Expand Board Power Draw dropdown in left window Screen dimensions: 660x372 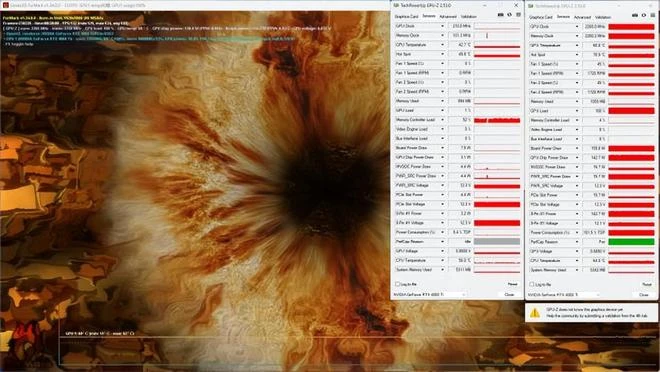(x=442, y=148)
